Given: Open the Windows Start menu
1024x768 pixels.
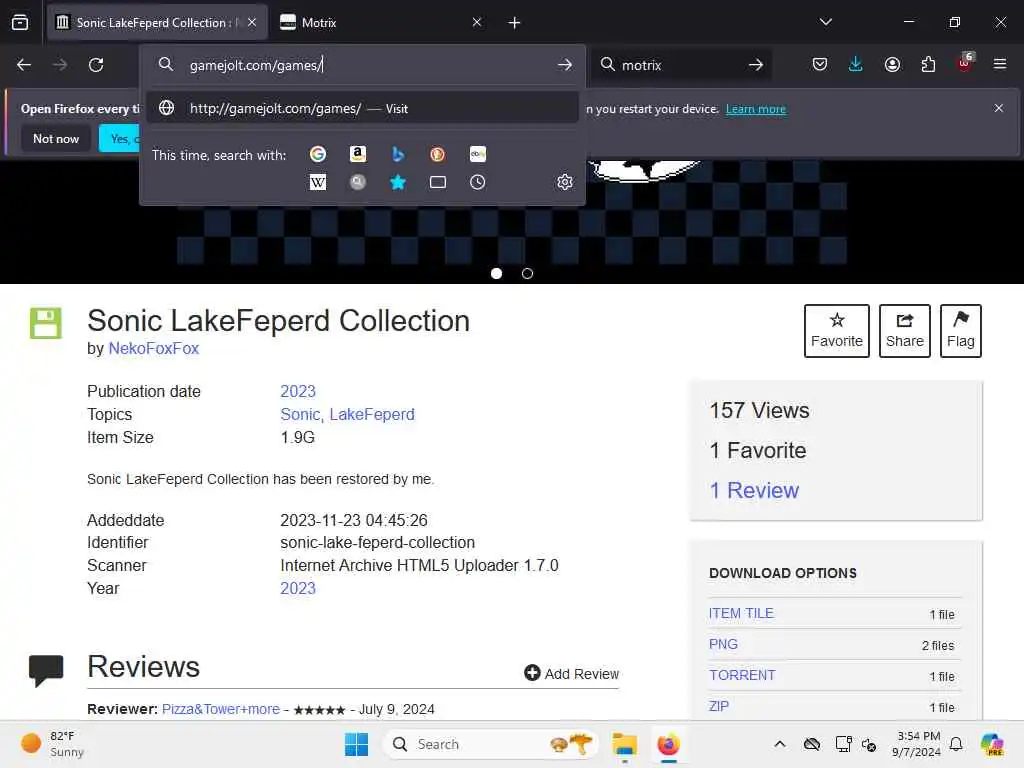Looking at the screenshot, I should click(x=357, y=744).
